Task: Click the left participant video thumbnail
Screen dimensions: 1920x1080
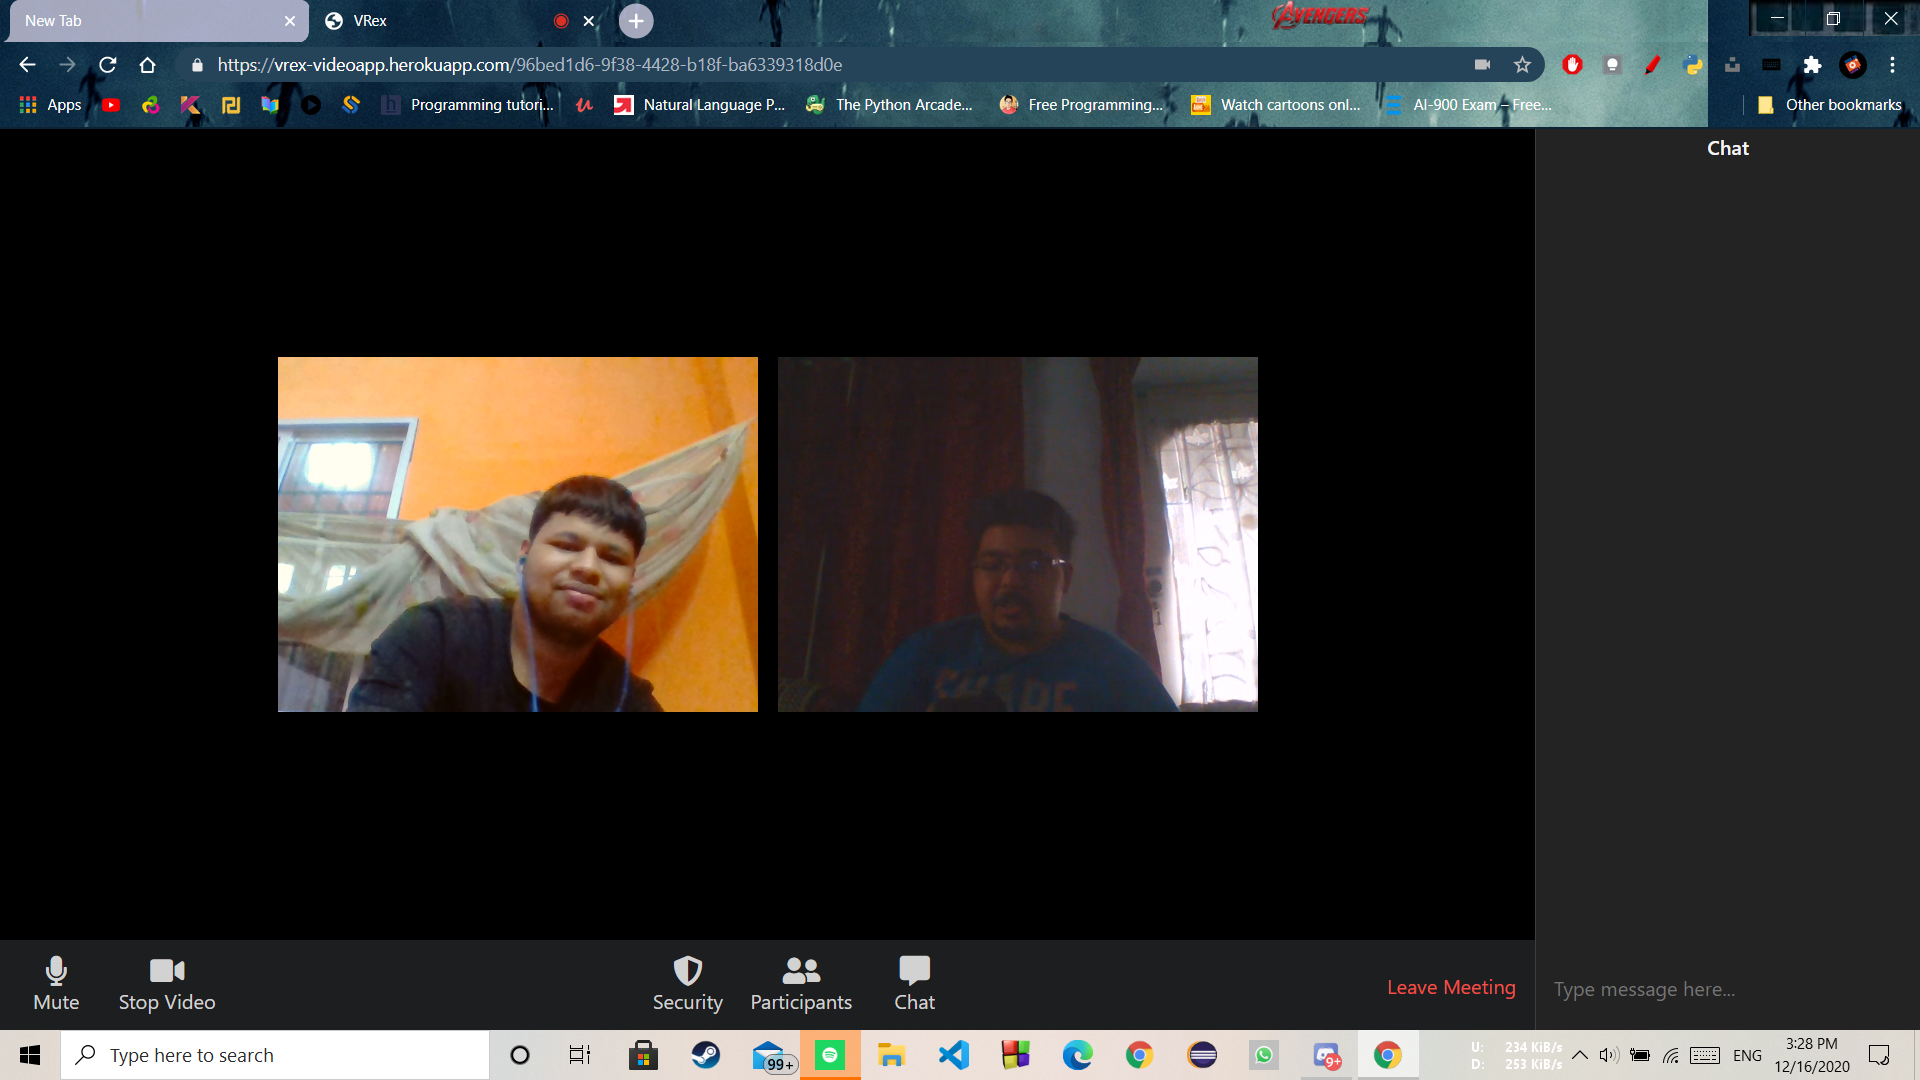Action: click(x=517, y=534)
